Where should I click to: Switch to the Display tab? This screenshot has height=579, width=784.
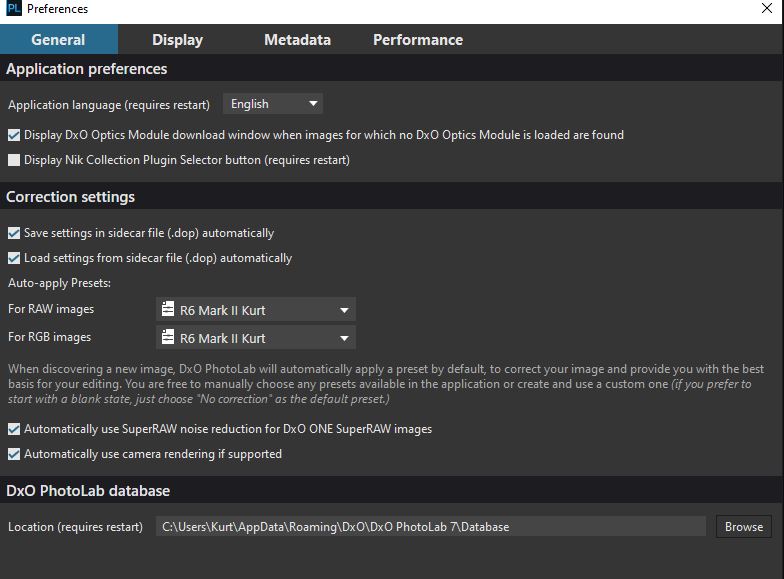[177, 40]
